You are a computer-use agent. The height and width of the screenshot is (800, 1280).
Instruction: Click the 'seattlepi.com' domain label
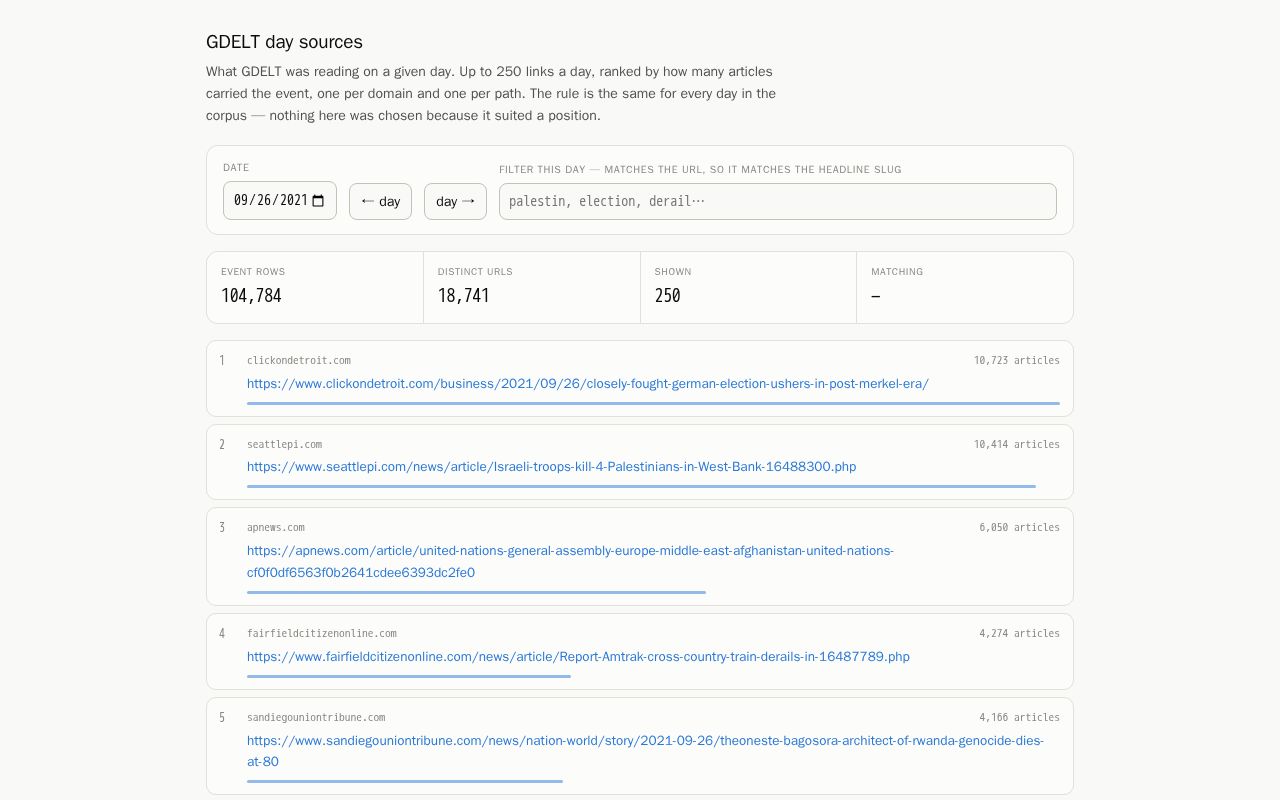[284, 444]
